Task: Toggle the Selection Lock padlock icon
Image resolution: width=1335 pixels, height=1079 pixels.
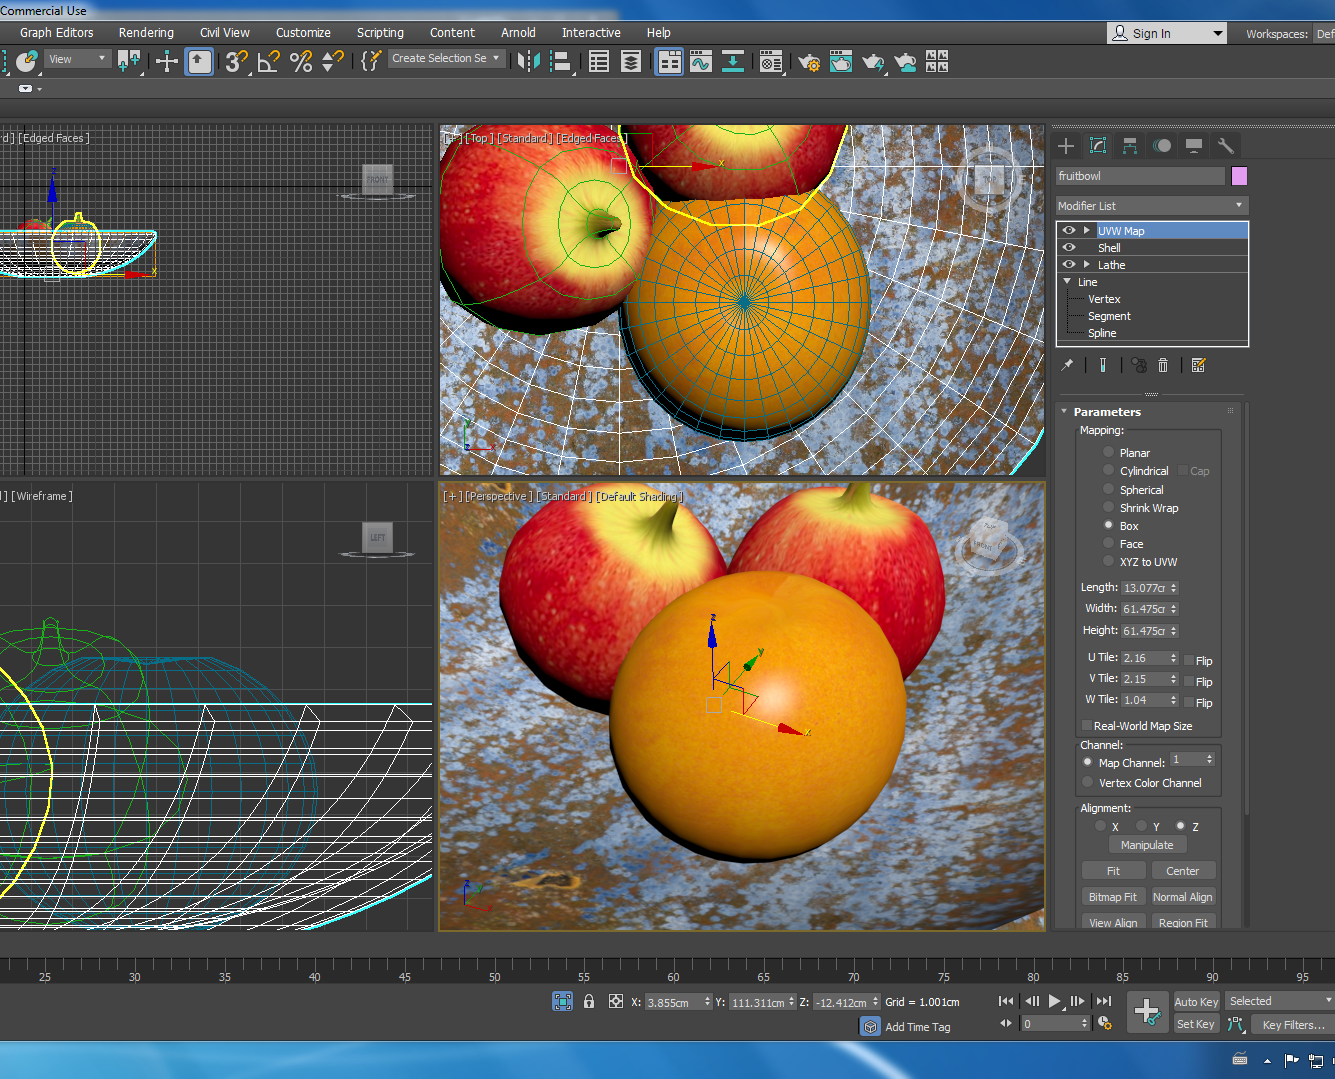Action: coord(589,1001)
